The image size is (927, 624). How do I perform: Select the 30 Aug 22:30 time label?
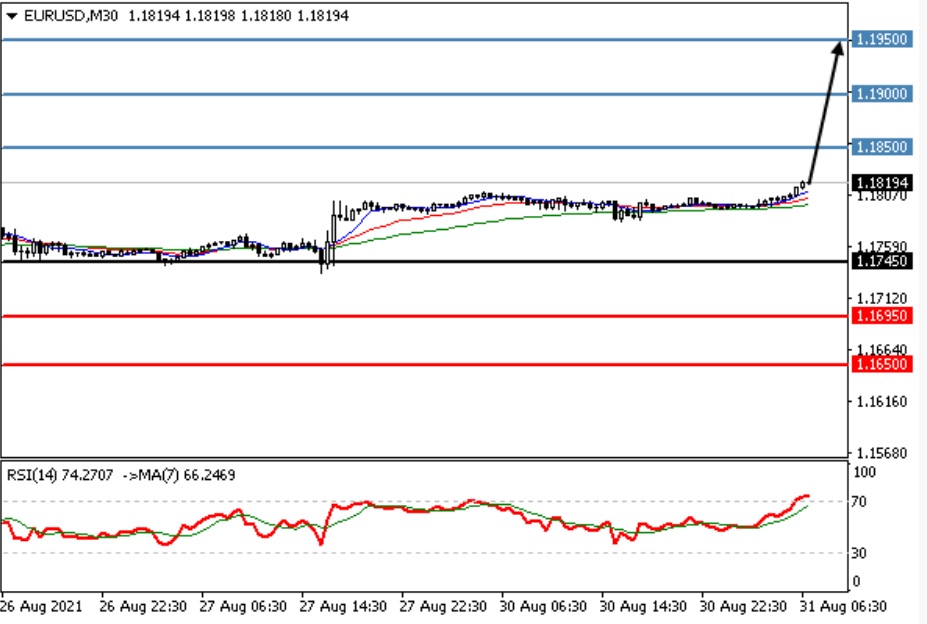(743, 607)
